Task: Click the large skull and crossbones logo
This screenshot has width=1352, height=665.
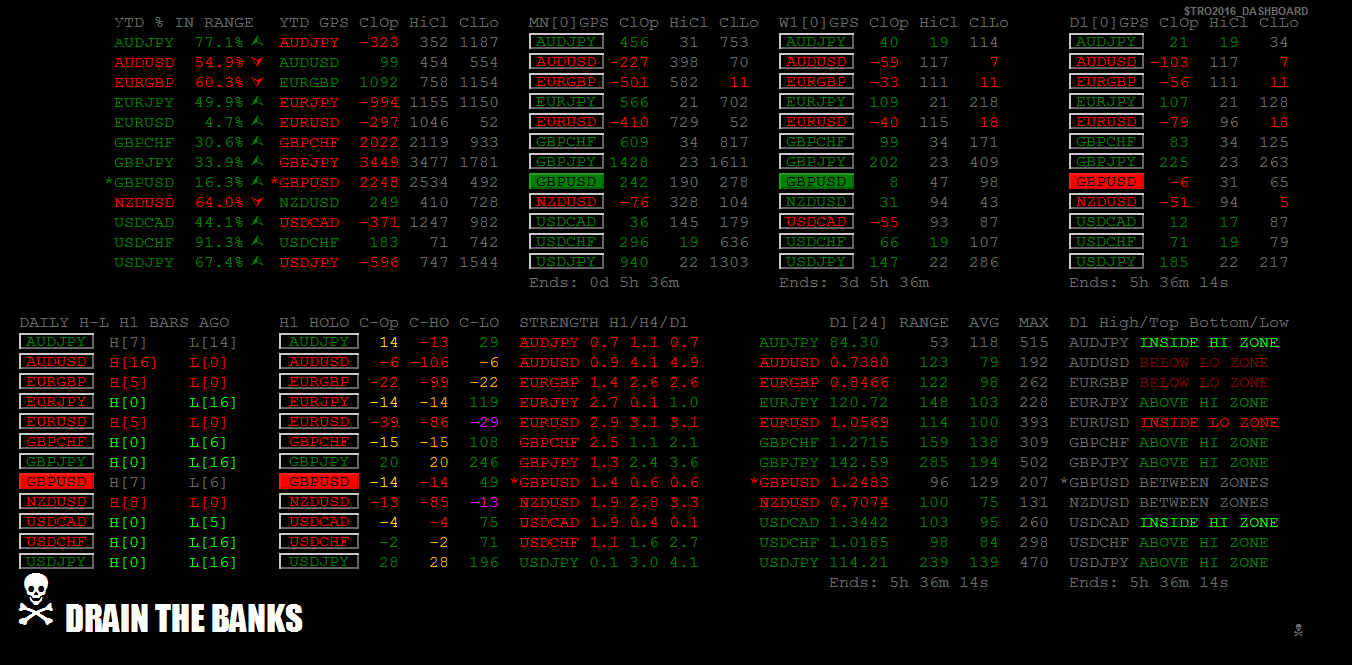Action: (36, 600)
